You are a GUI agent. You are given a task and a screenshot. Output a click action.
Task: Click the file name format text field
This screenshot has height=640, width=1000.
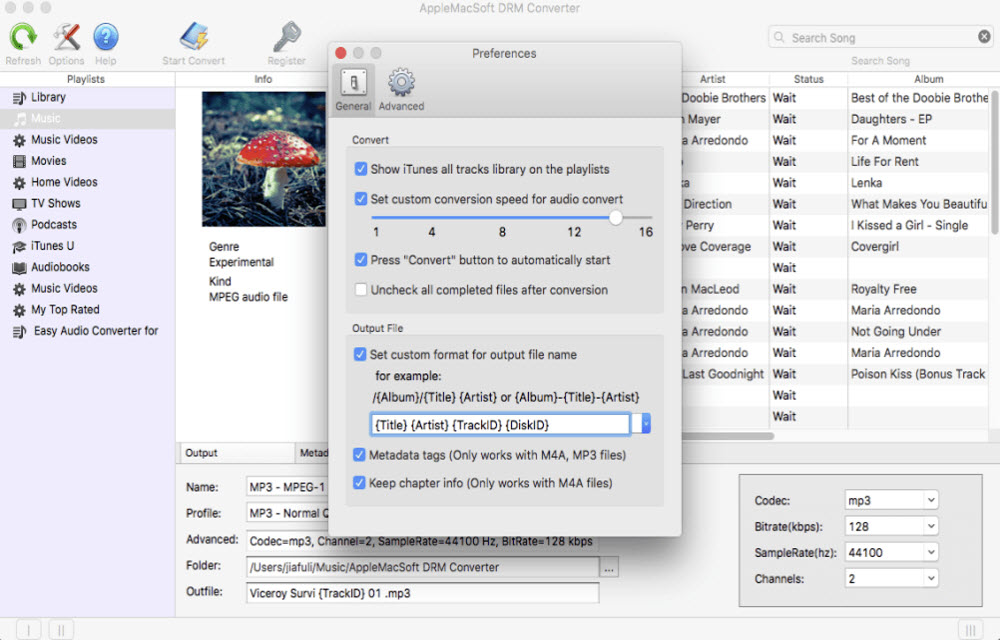(500, 425)
